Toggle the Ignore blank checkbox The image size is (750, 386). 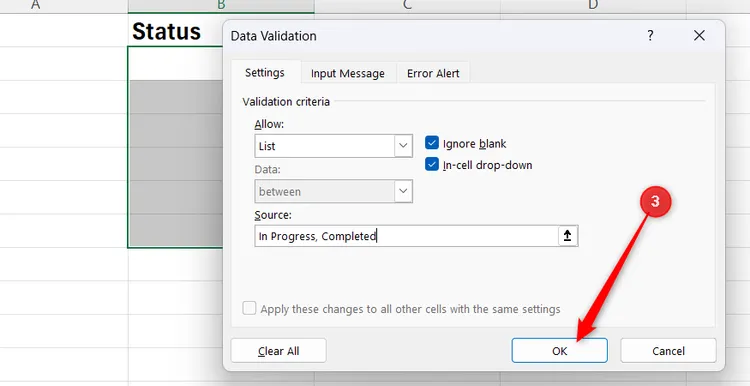(432, 143)
